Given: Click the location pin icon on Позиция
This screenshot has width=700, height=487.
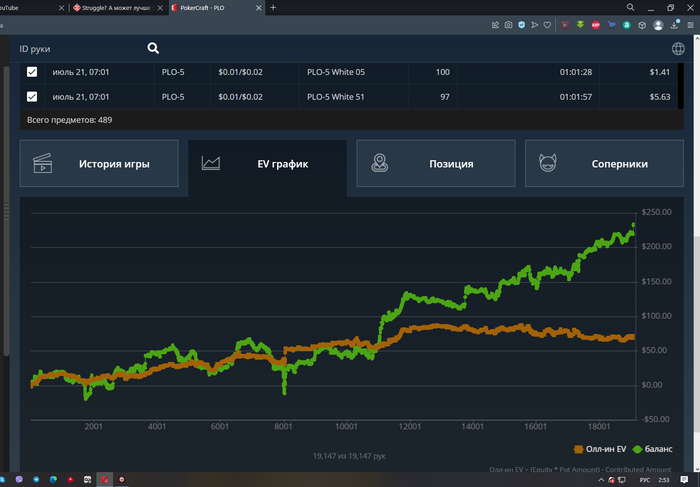Looking at the screenshot, I should point(379,163).
